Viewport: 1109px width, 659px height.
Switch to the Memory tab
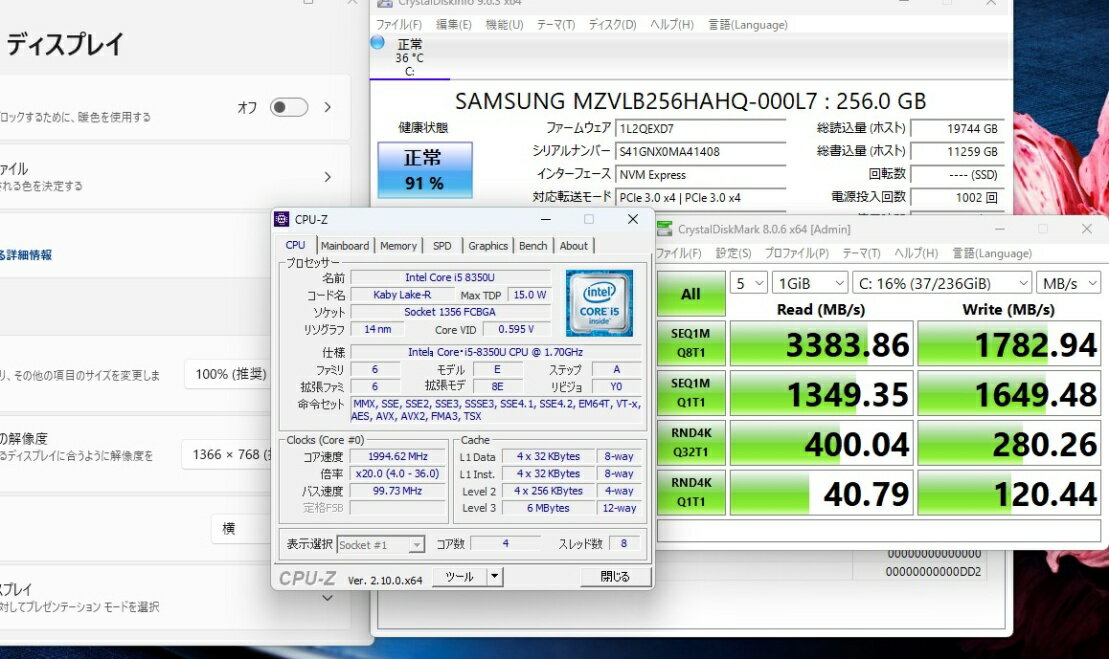[398, 245]
